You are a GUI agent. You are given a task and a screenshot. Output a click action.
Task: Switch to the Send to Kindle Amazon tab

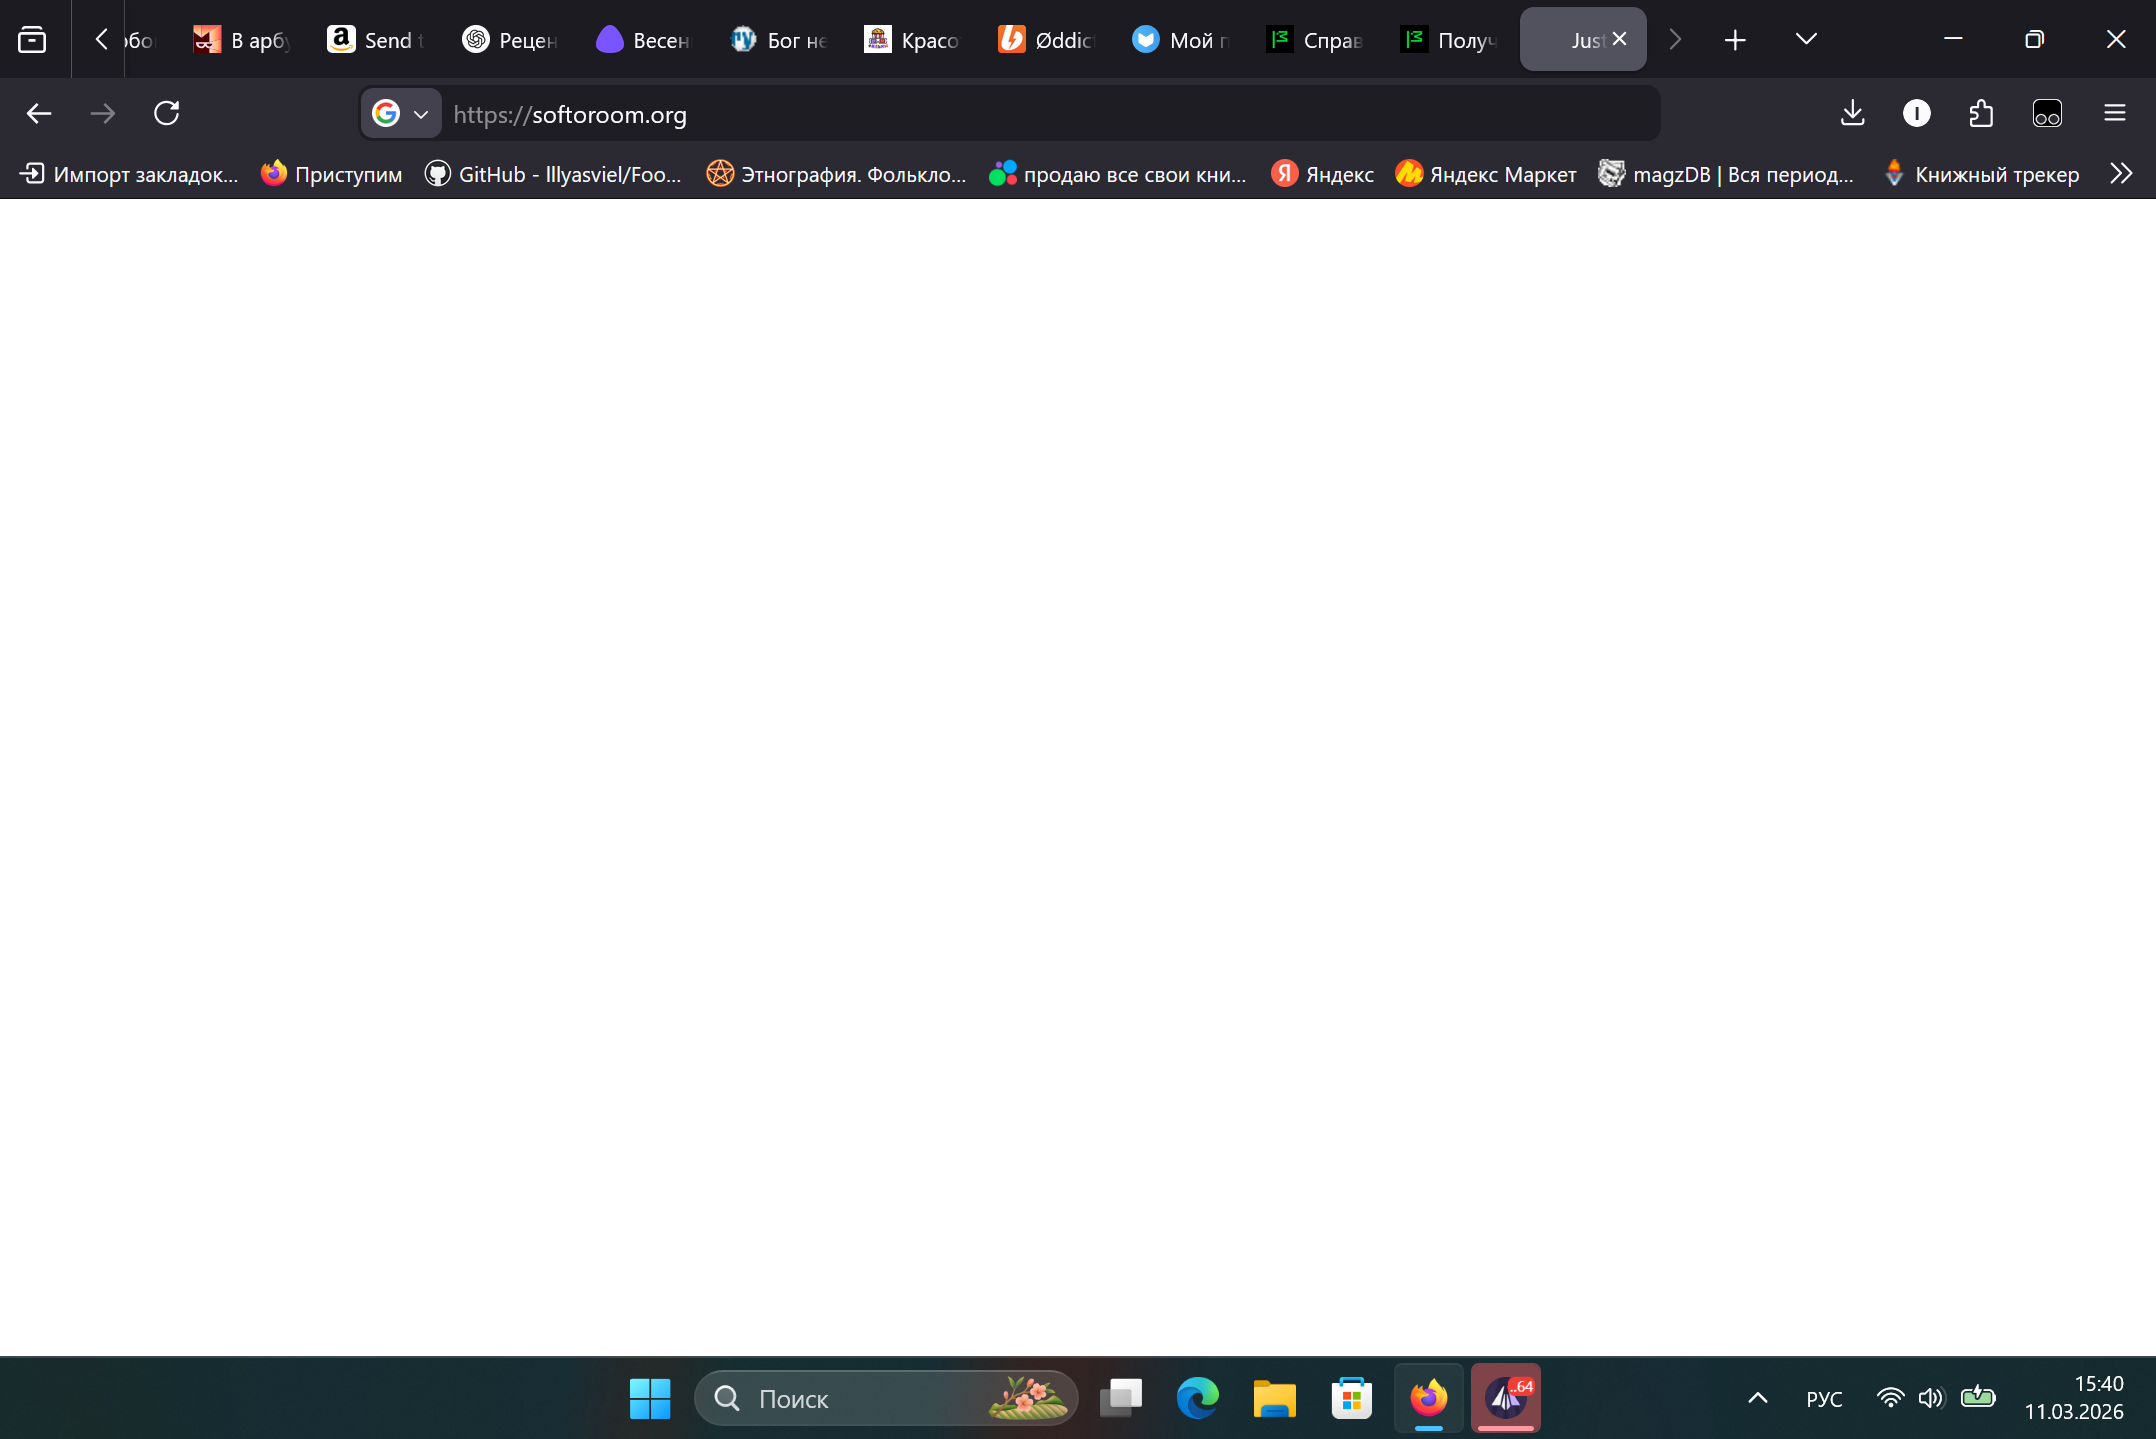[377, 40]
